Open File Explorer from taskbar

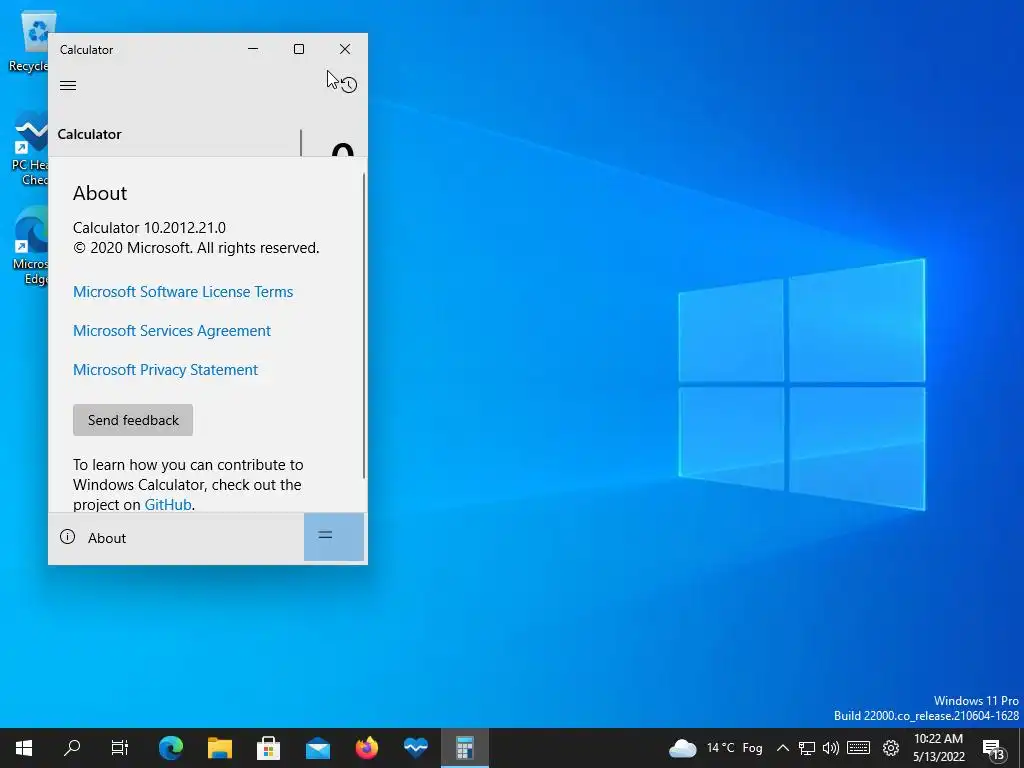(220, 748)
